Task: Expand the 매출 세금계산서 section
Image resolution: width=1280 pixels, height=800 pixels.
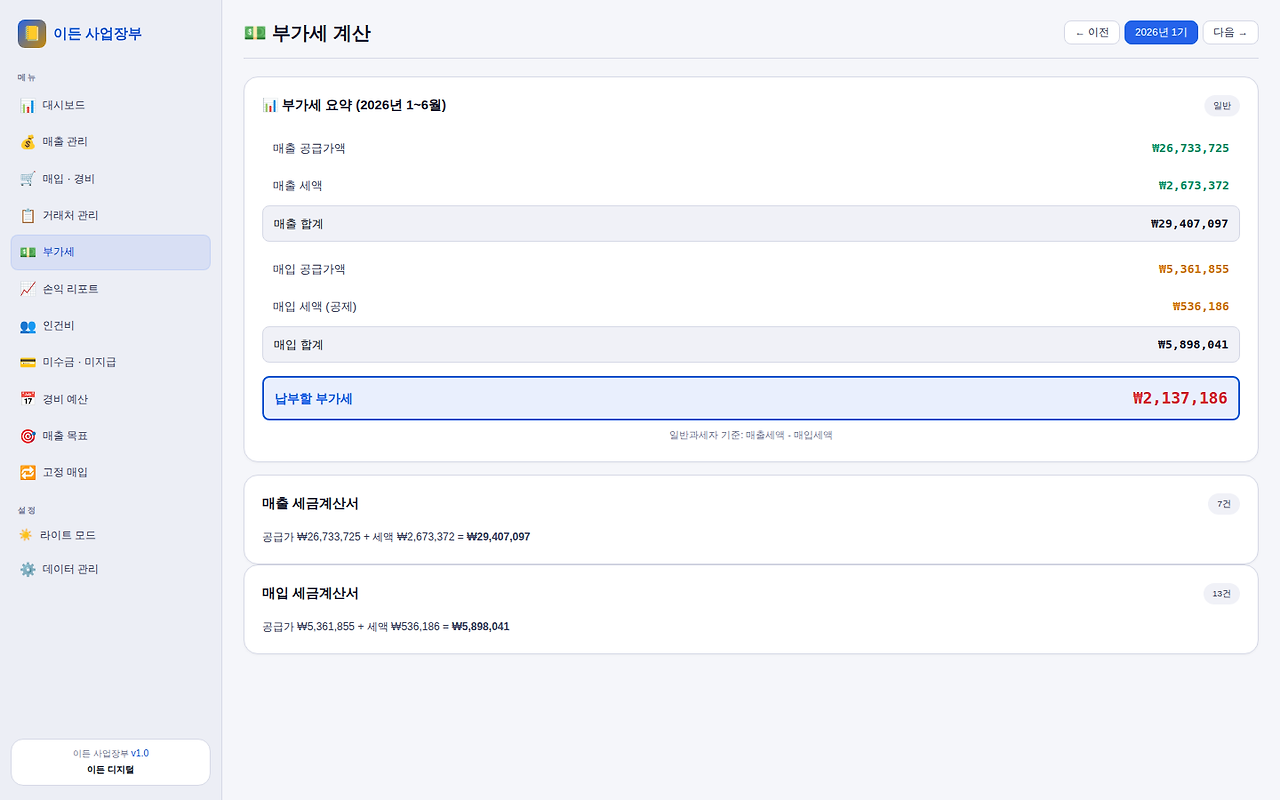Action: [750, 519]
